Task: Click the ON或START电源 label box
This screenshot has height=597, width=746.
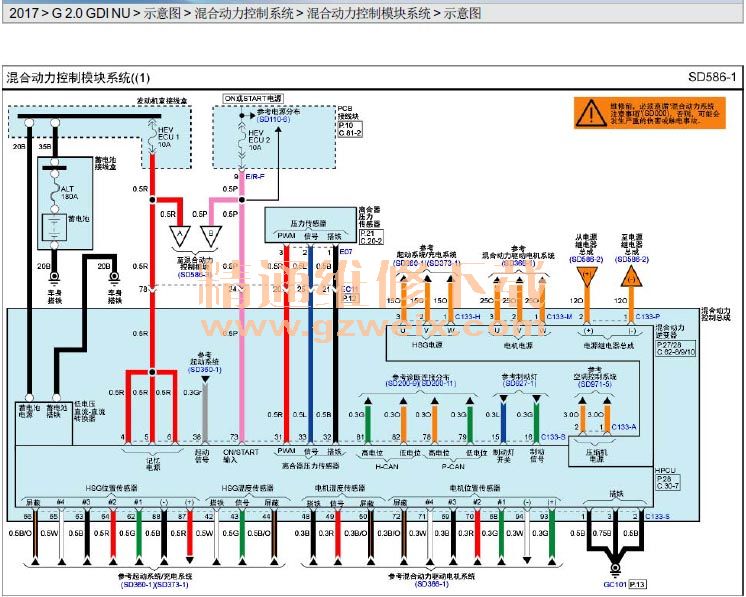Action: tap(253, 98)
